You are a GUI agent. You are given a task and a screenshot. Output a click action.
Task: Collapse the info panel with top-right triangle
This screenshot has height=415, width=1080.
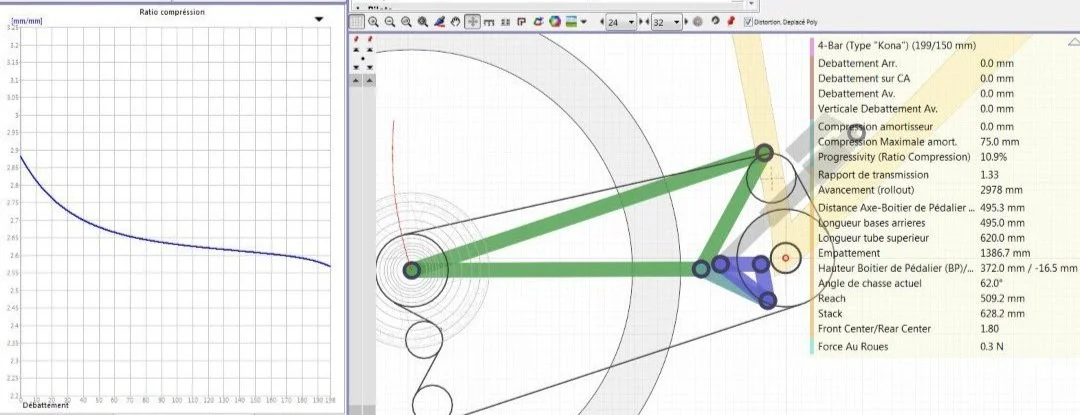pos(1073,42)
